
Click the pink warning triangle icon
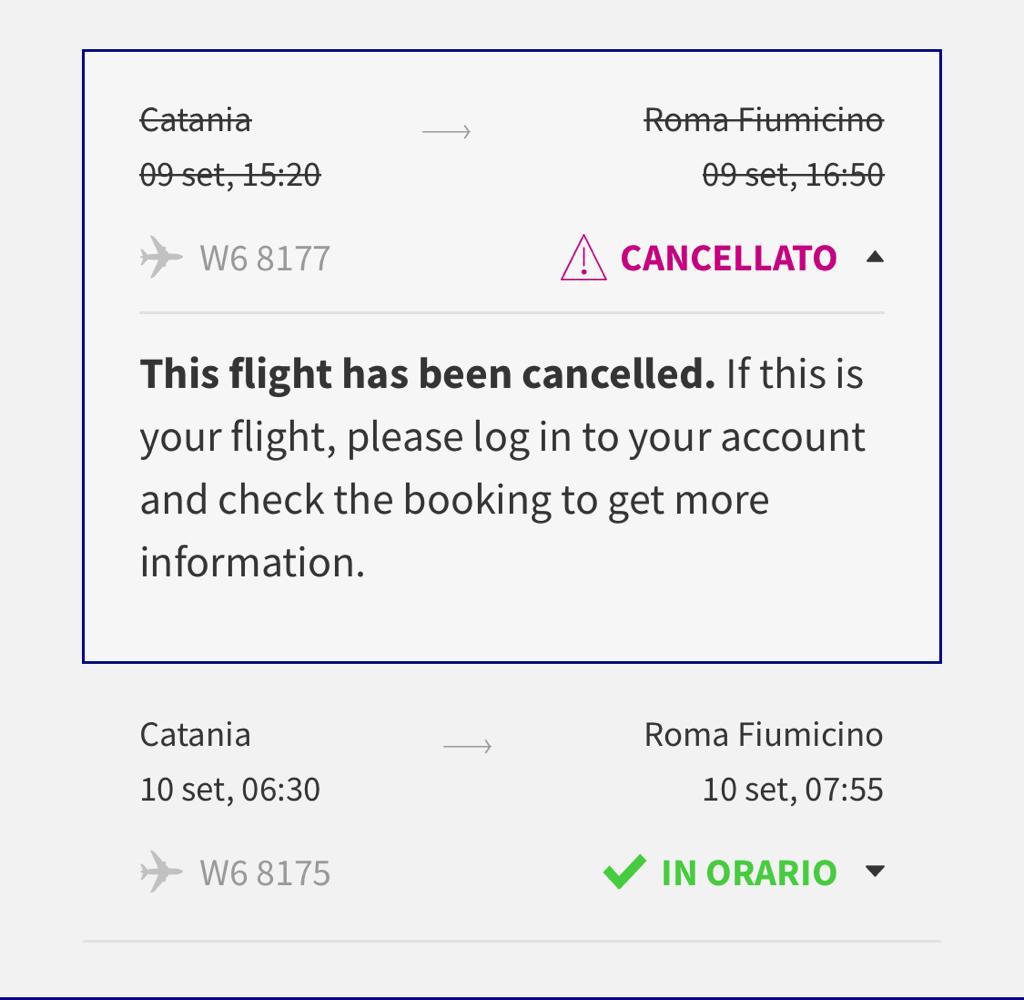click(583, 258)
